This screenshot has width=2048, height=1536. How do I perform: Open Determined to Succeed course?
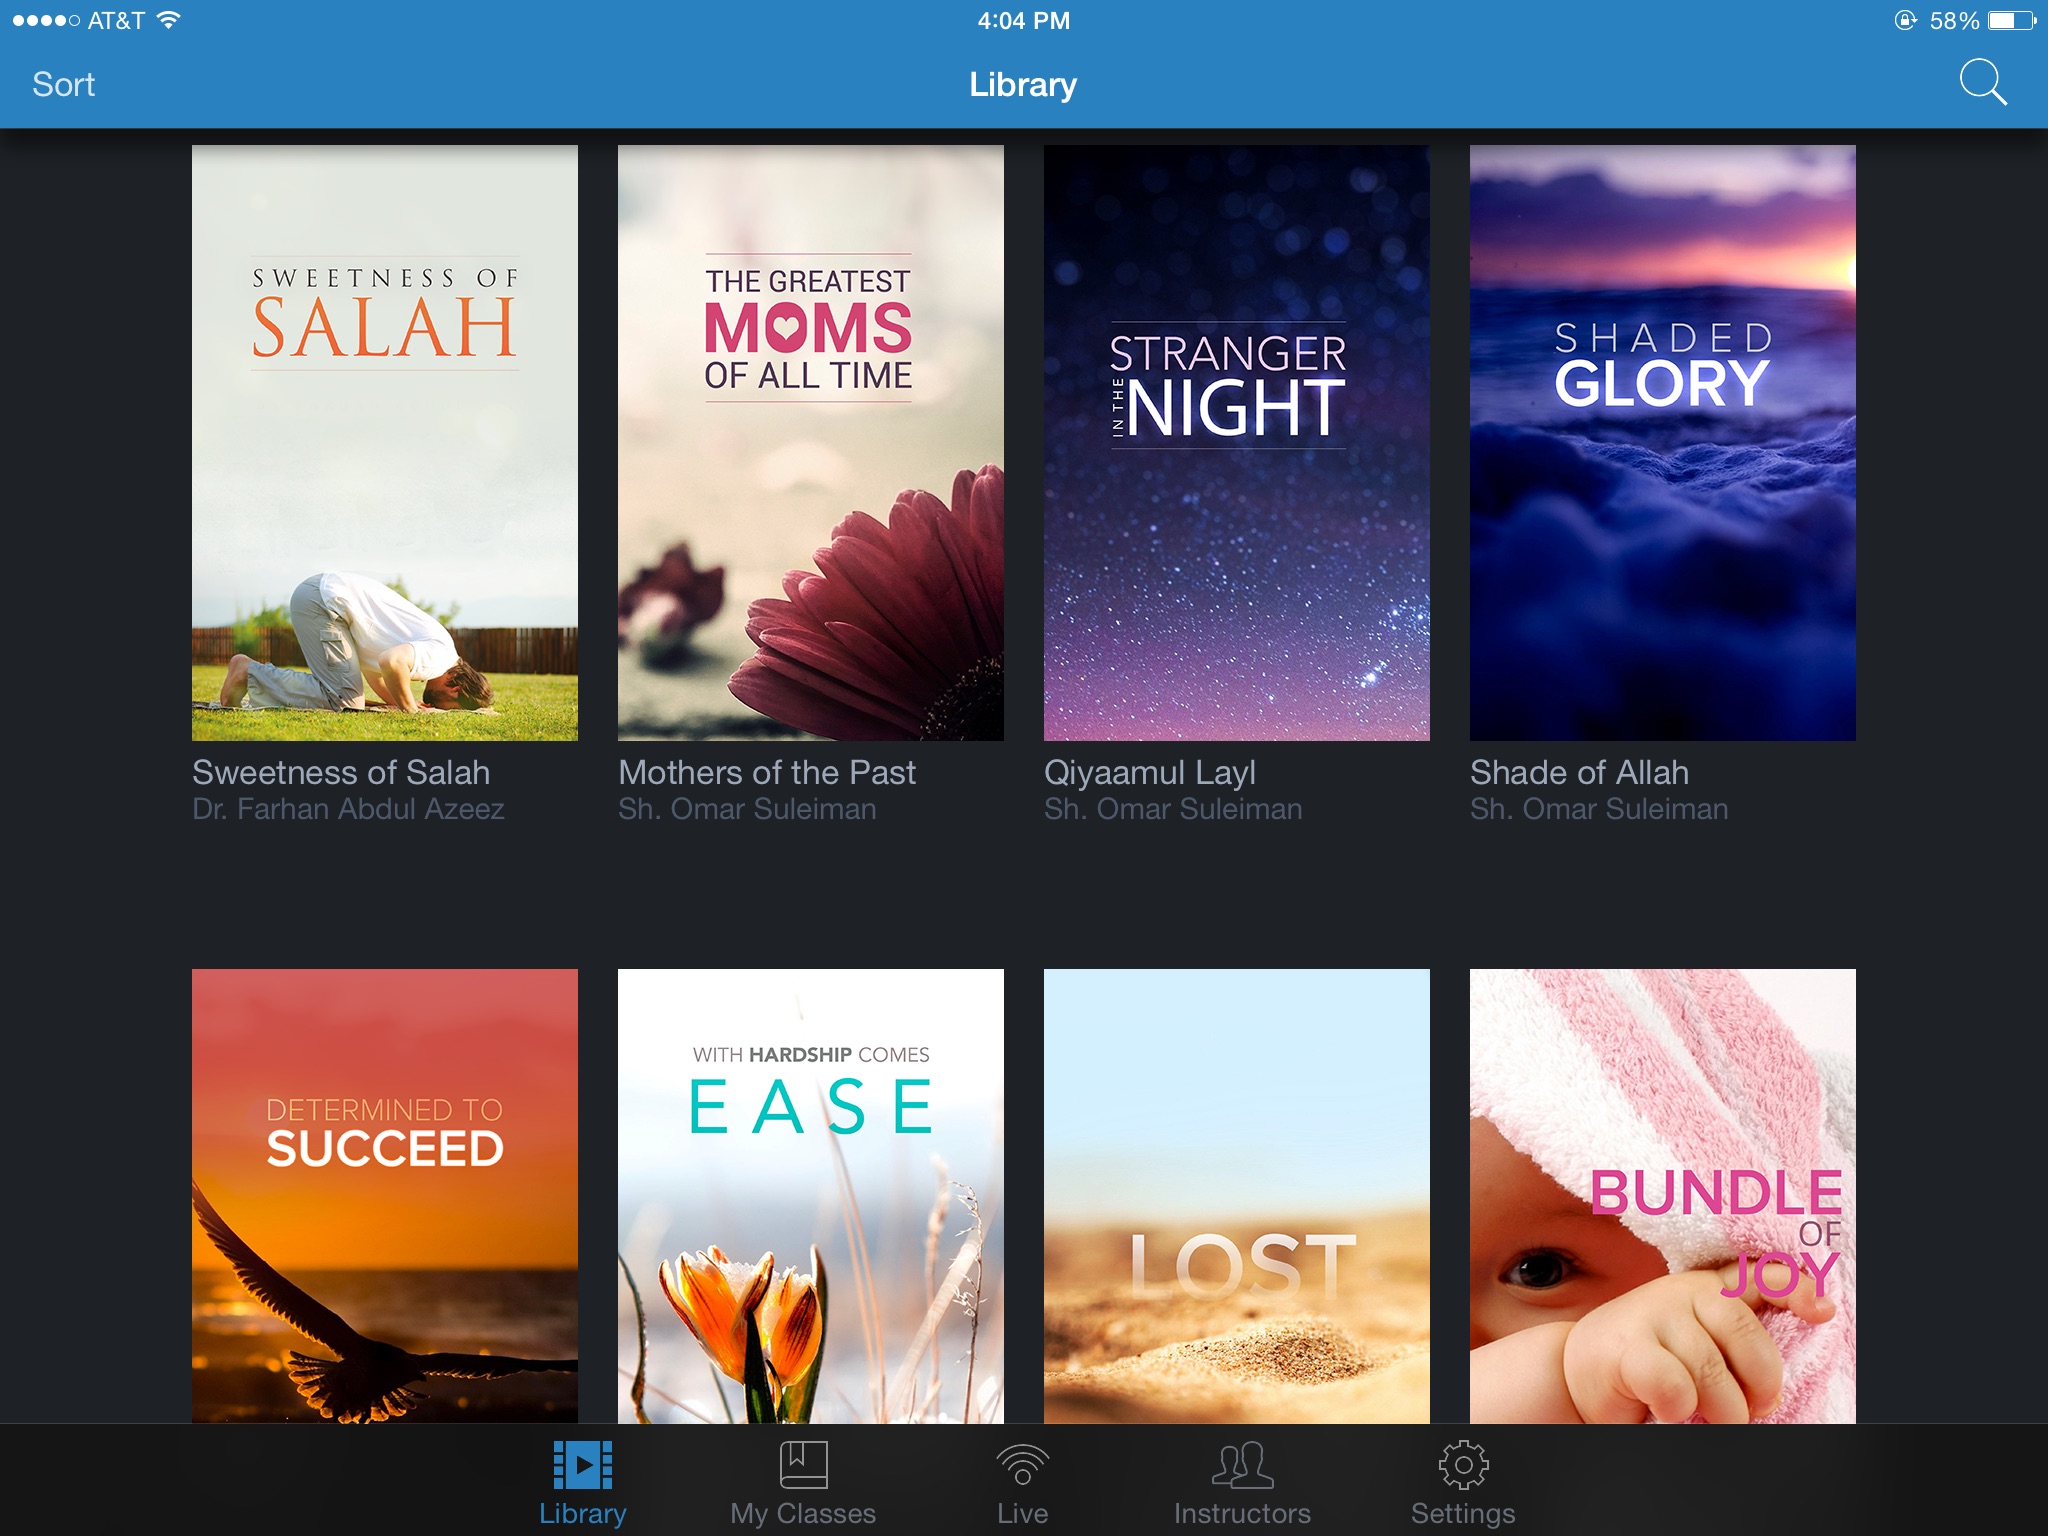tap(385, 1195)
